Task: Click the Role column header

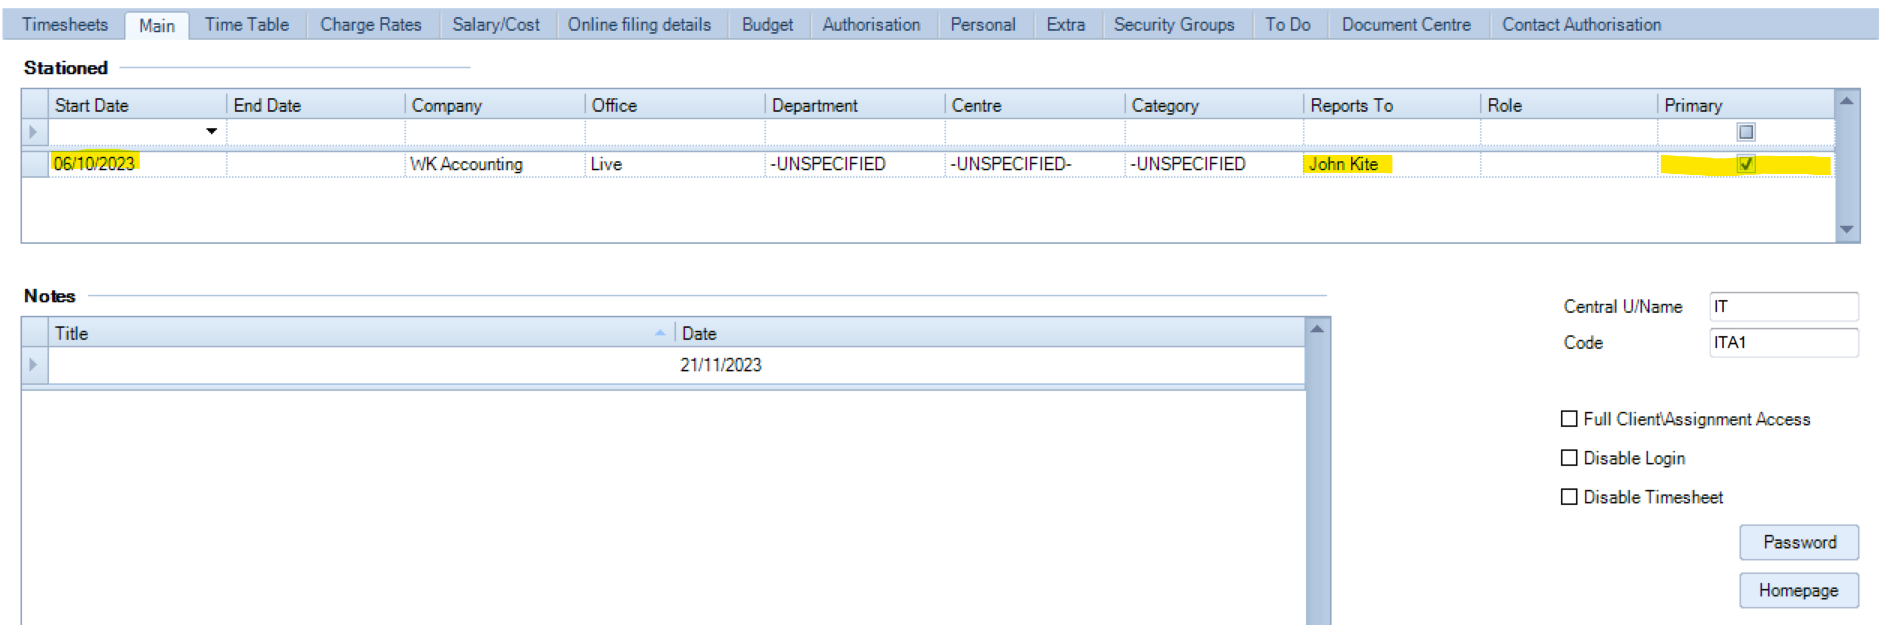Action: click(1569, 105)
